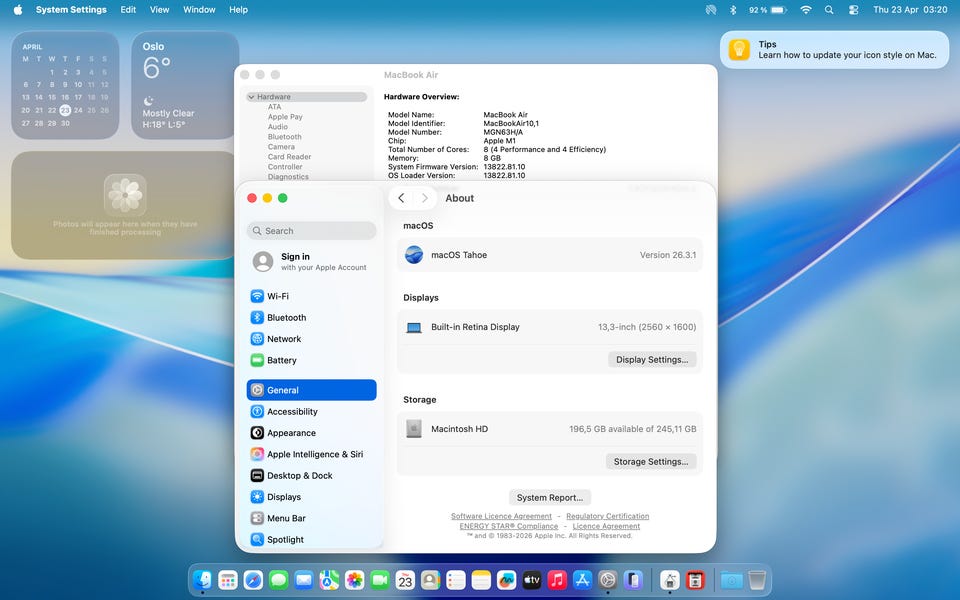Open Mail from the Dock

pos(304,579)
